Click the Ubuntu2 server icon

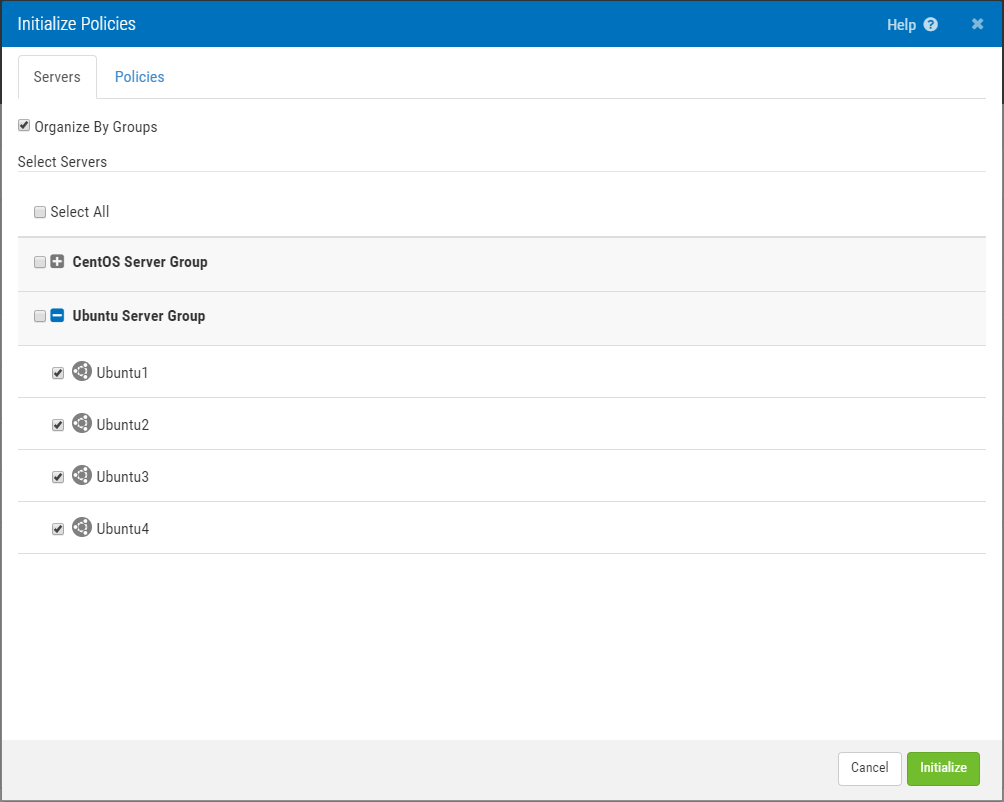(x=81, y=423)
